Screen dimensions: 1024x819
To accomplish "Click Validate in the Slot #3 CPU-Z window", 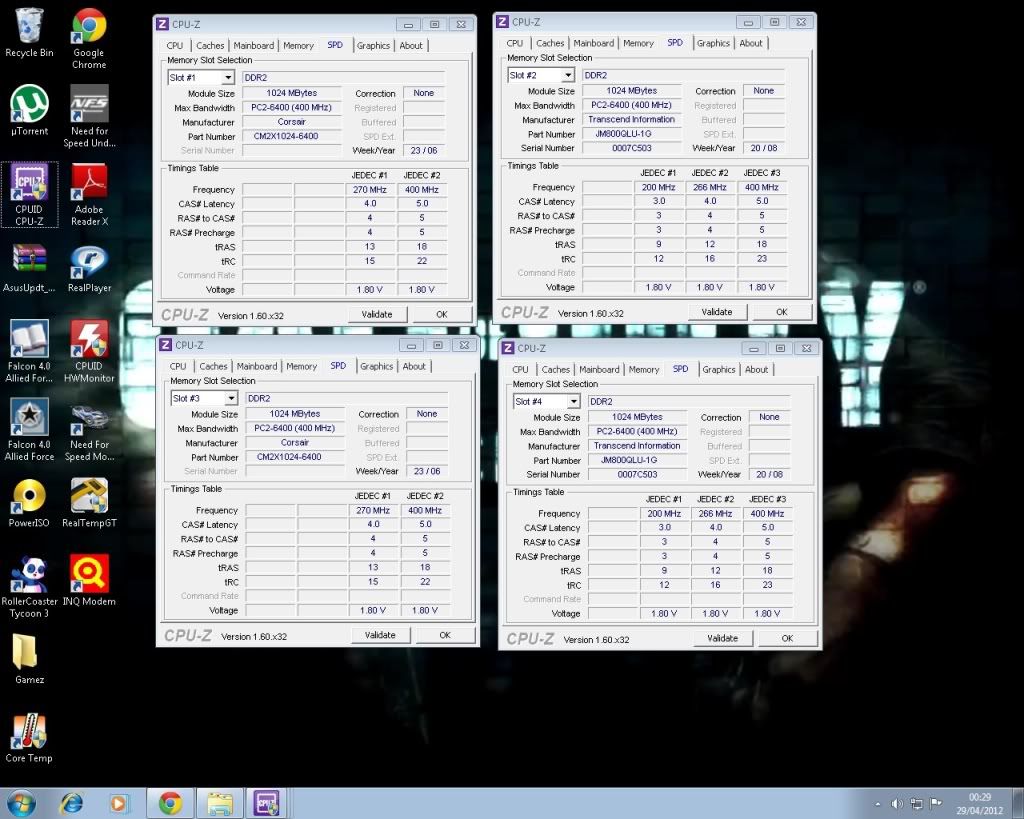I will (x=380, y=635).
